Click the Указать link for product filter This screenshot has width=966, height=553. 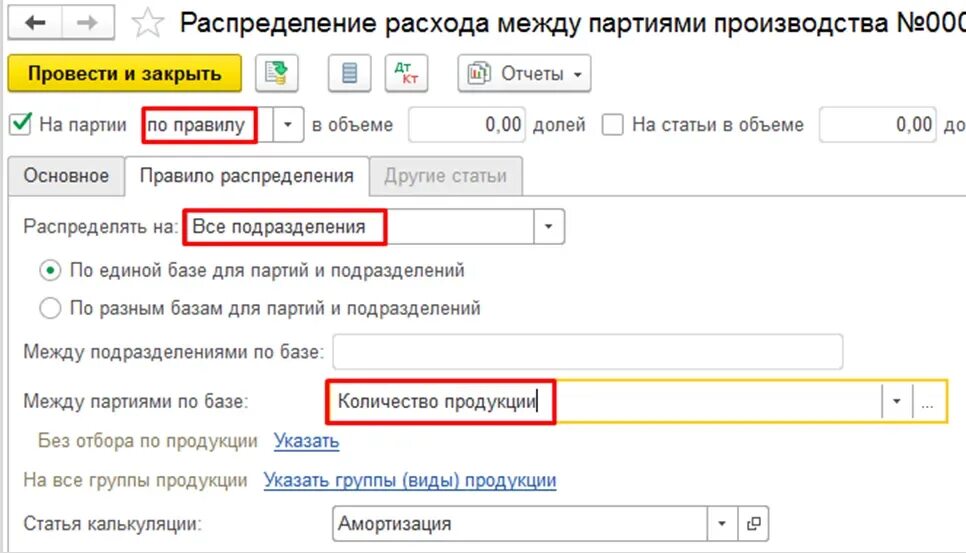(306, 441)
